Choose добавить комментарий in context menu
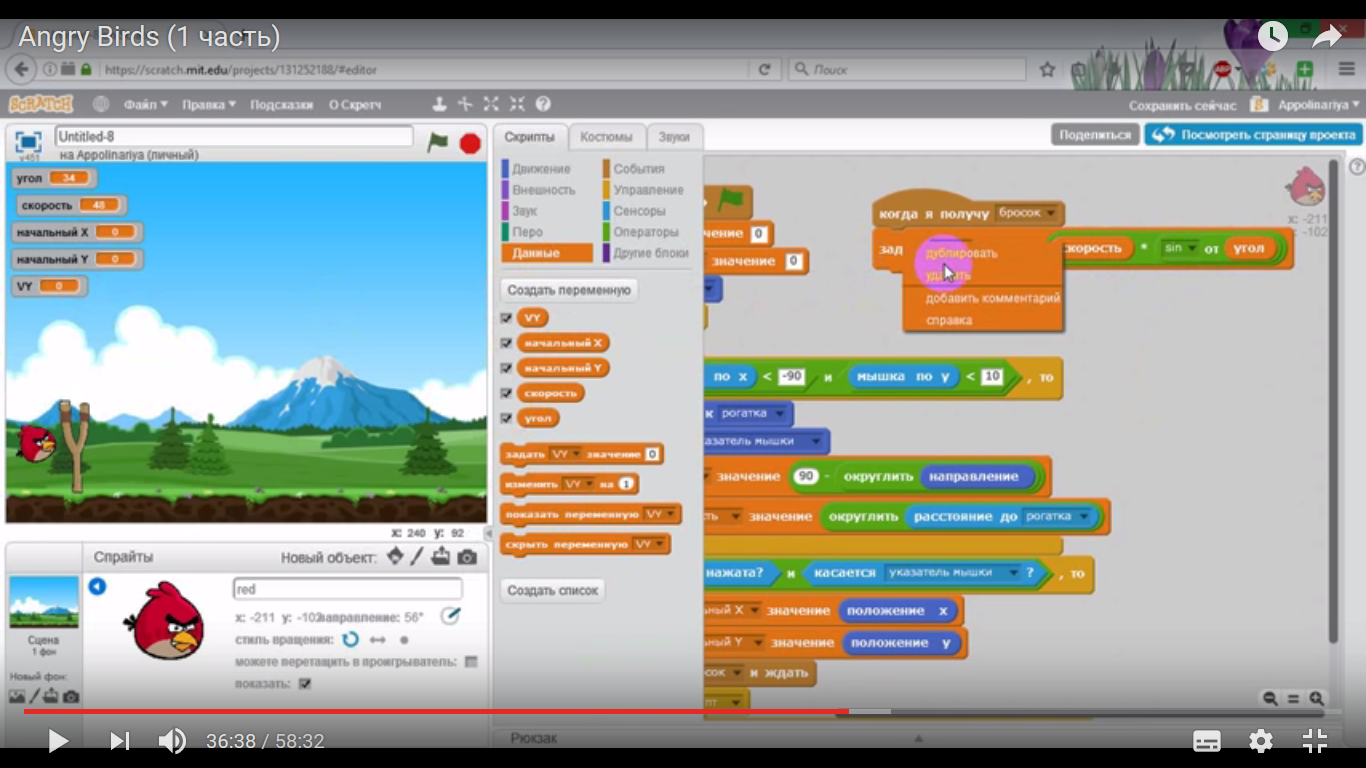This screenshot has width=1366, height=768. tap(992, 298)
